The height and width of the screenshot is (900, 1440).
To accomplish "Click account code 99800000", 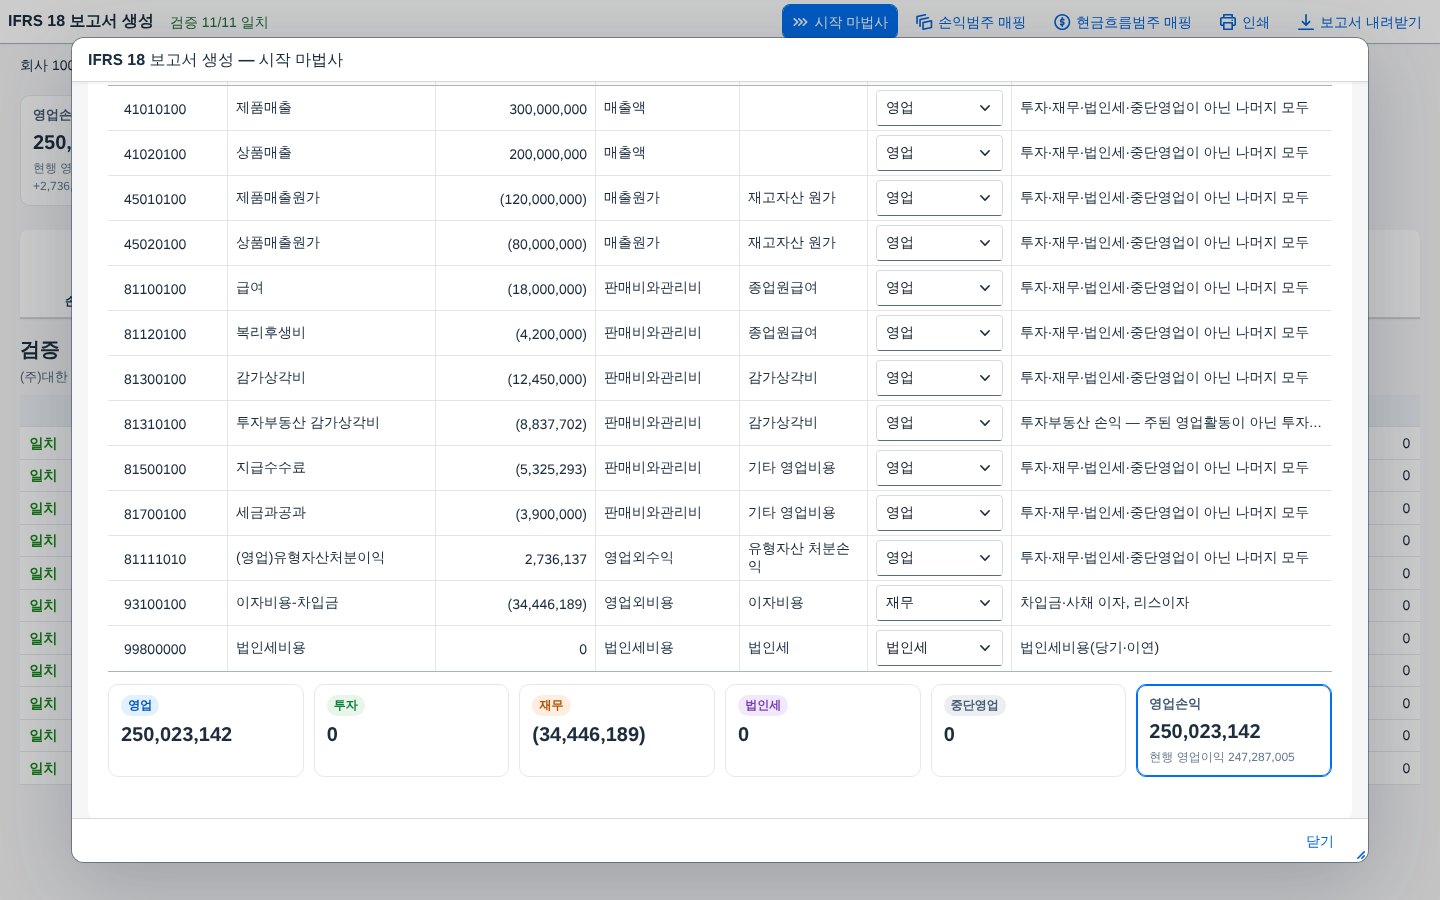I will pos(155,649).
